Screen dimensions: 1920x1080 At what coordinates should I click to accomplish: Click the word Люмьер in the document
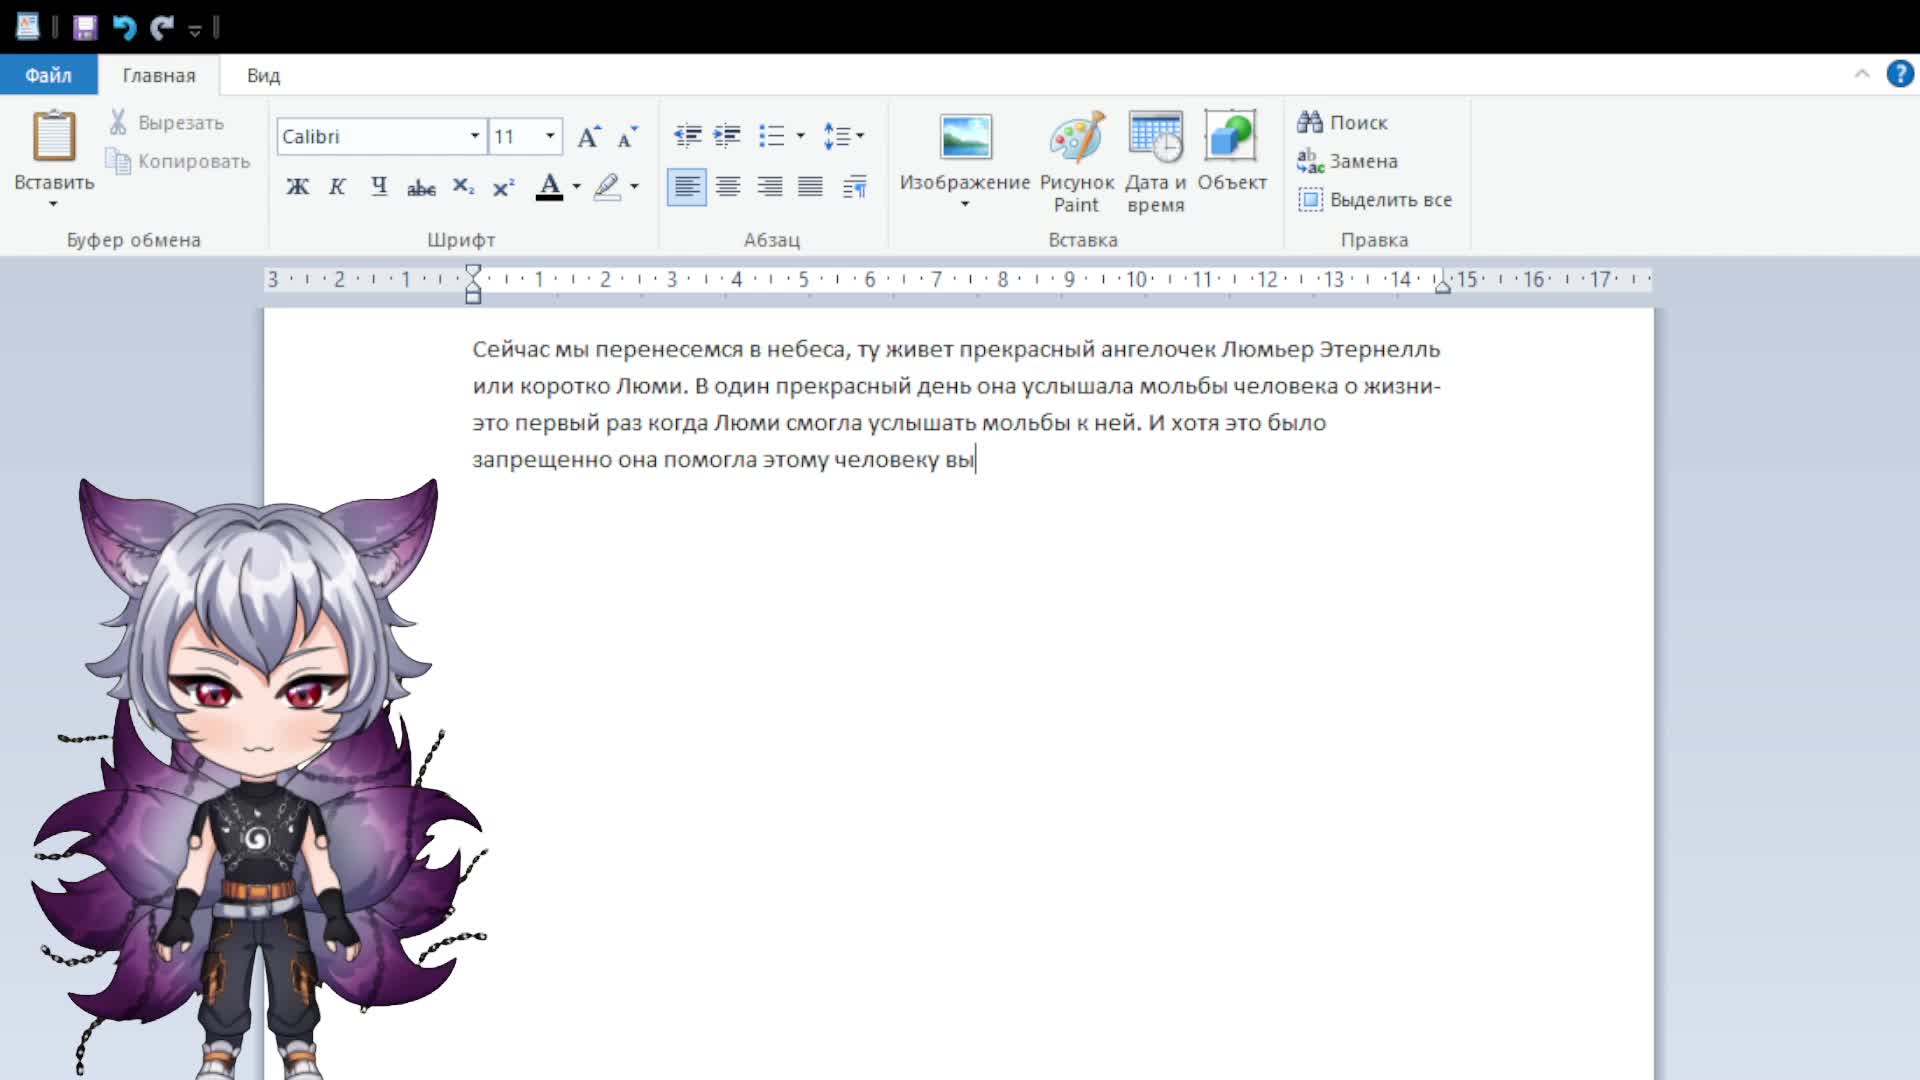(1267, 349)
